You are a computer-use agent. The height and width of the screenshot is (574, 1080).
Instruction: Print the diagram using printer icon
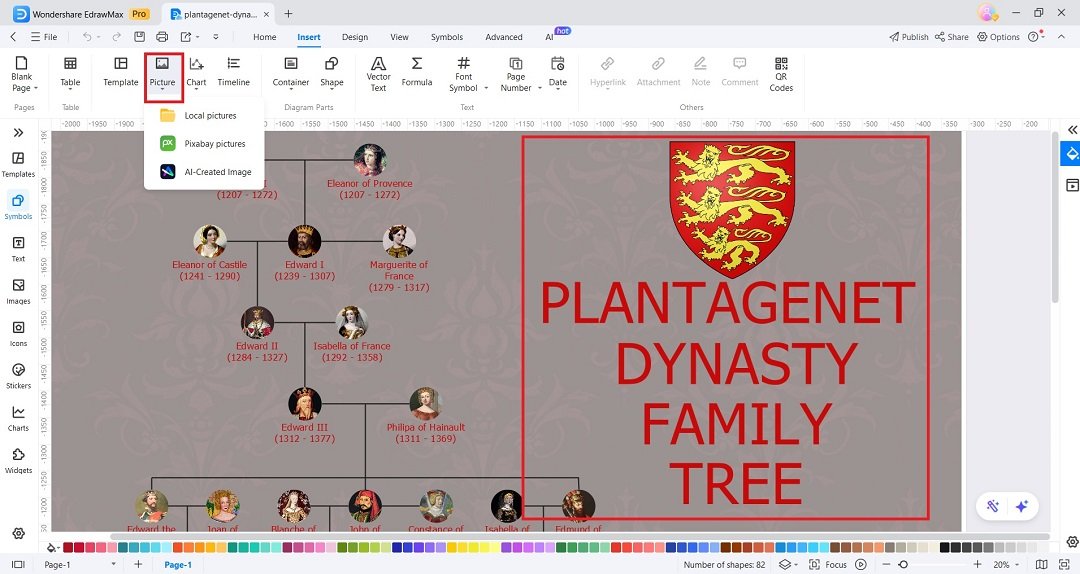click(x=162, y=37)
